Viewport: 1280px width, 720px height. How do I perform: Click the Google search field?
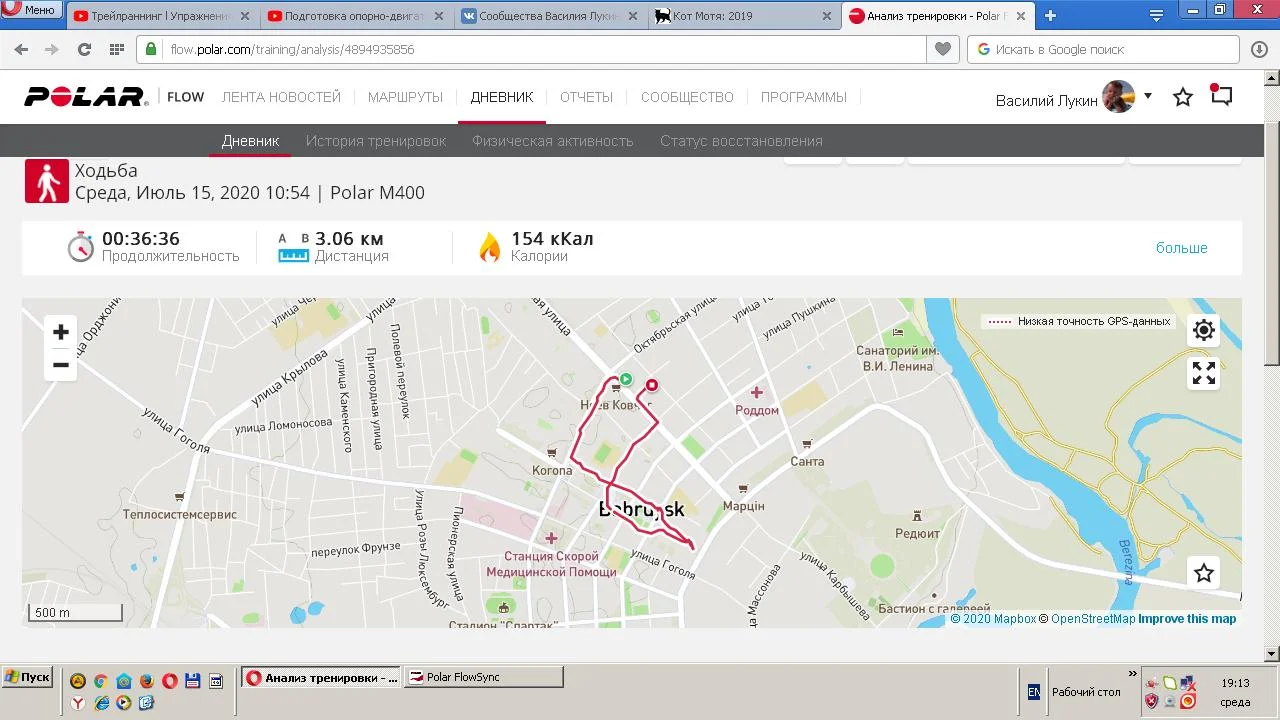(x=1104, y=49)
